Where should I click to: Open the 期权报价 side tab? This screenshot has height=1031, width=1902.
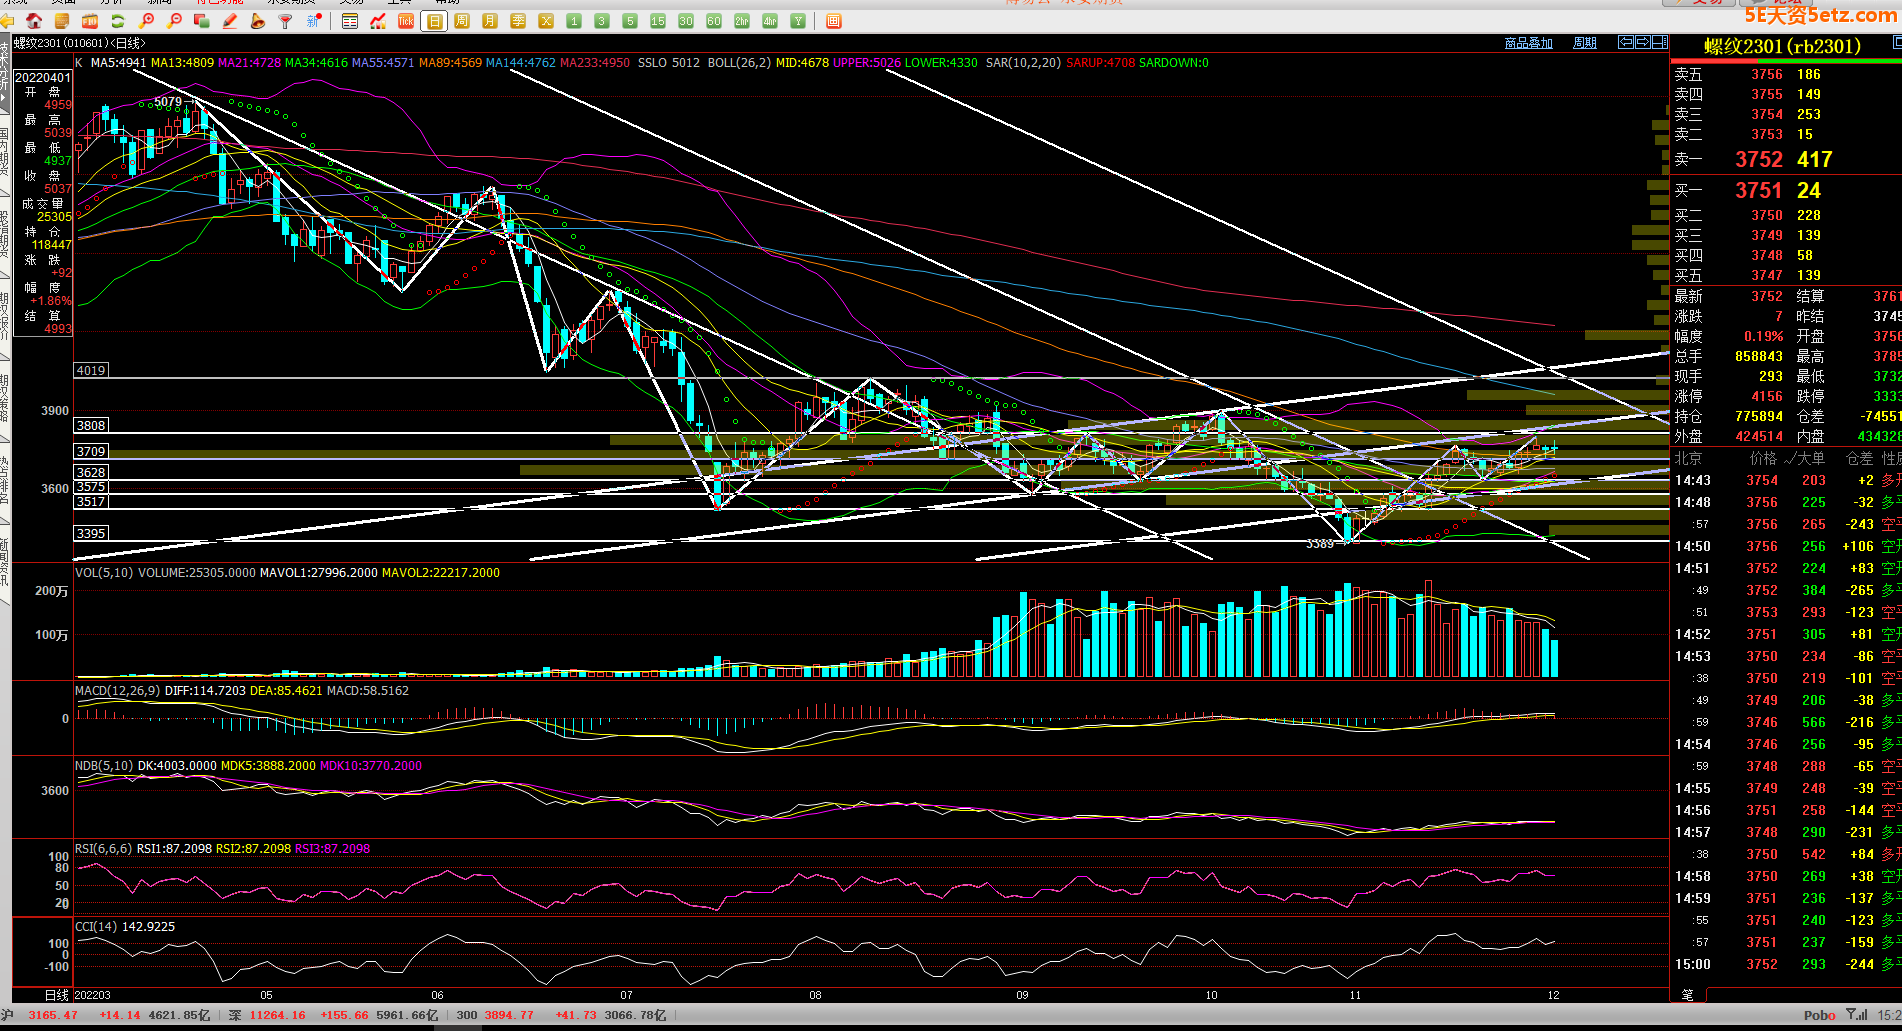click(5, 317)
